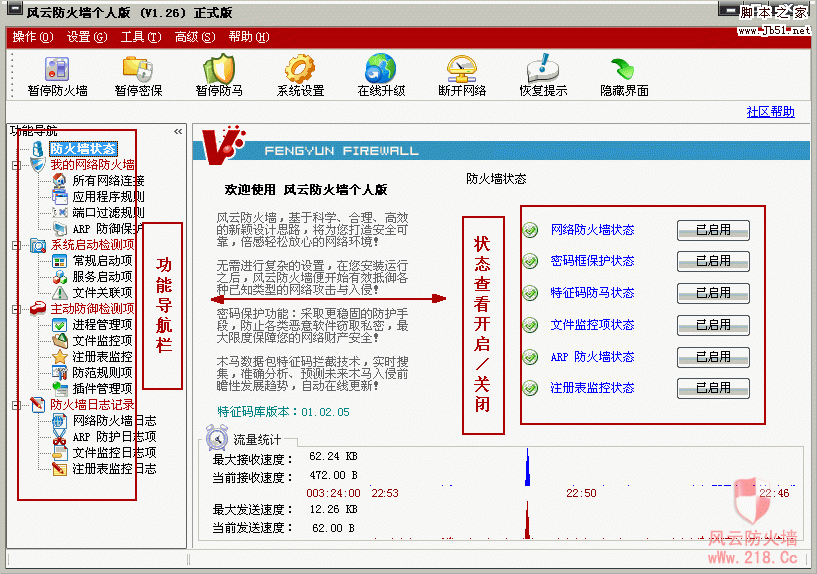The height and width of the screenshot is (574, 817).
Task: Click the checkmark icon beside 进程管理项
Action: coord(60,325)
